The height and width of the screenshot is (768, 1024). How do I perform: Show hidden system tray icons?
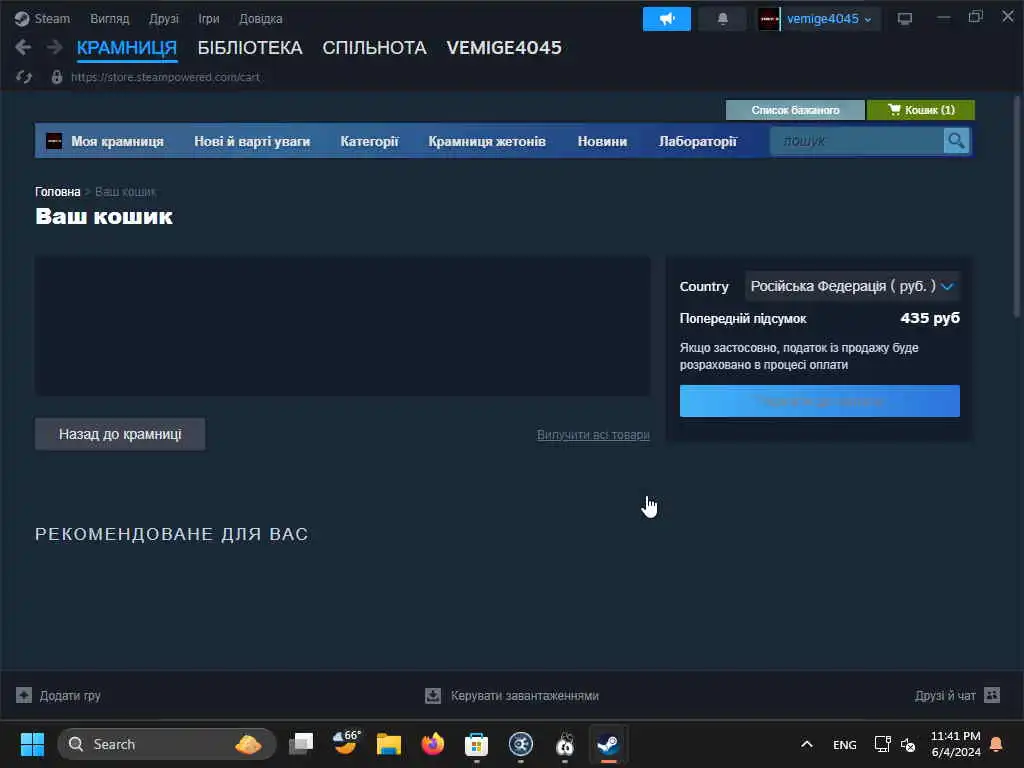[x=807, y=744]
